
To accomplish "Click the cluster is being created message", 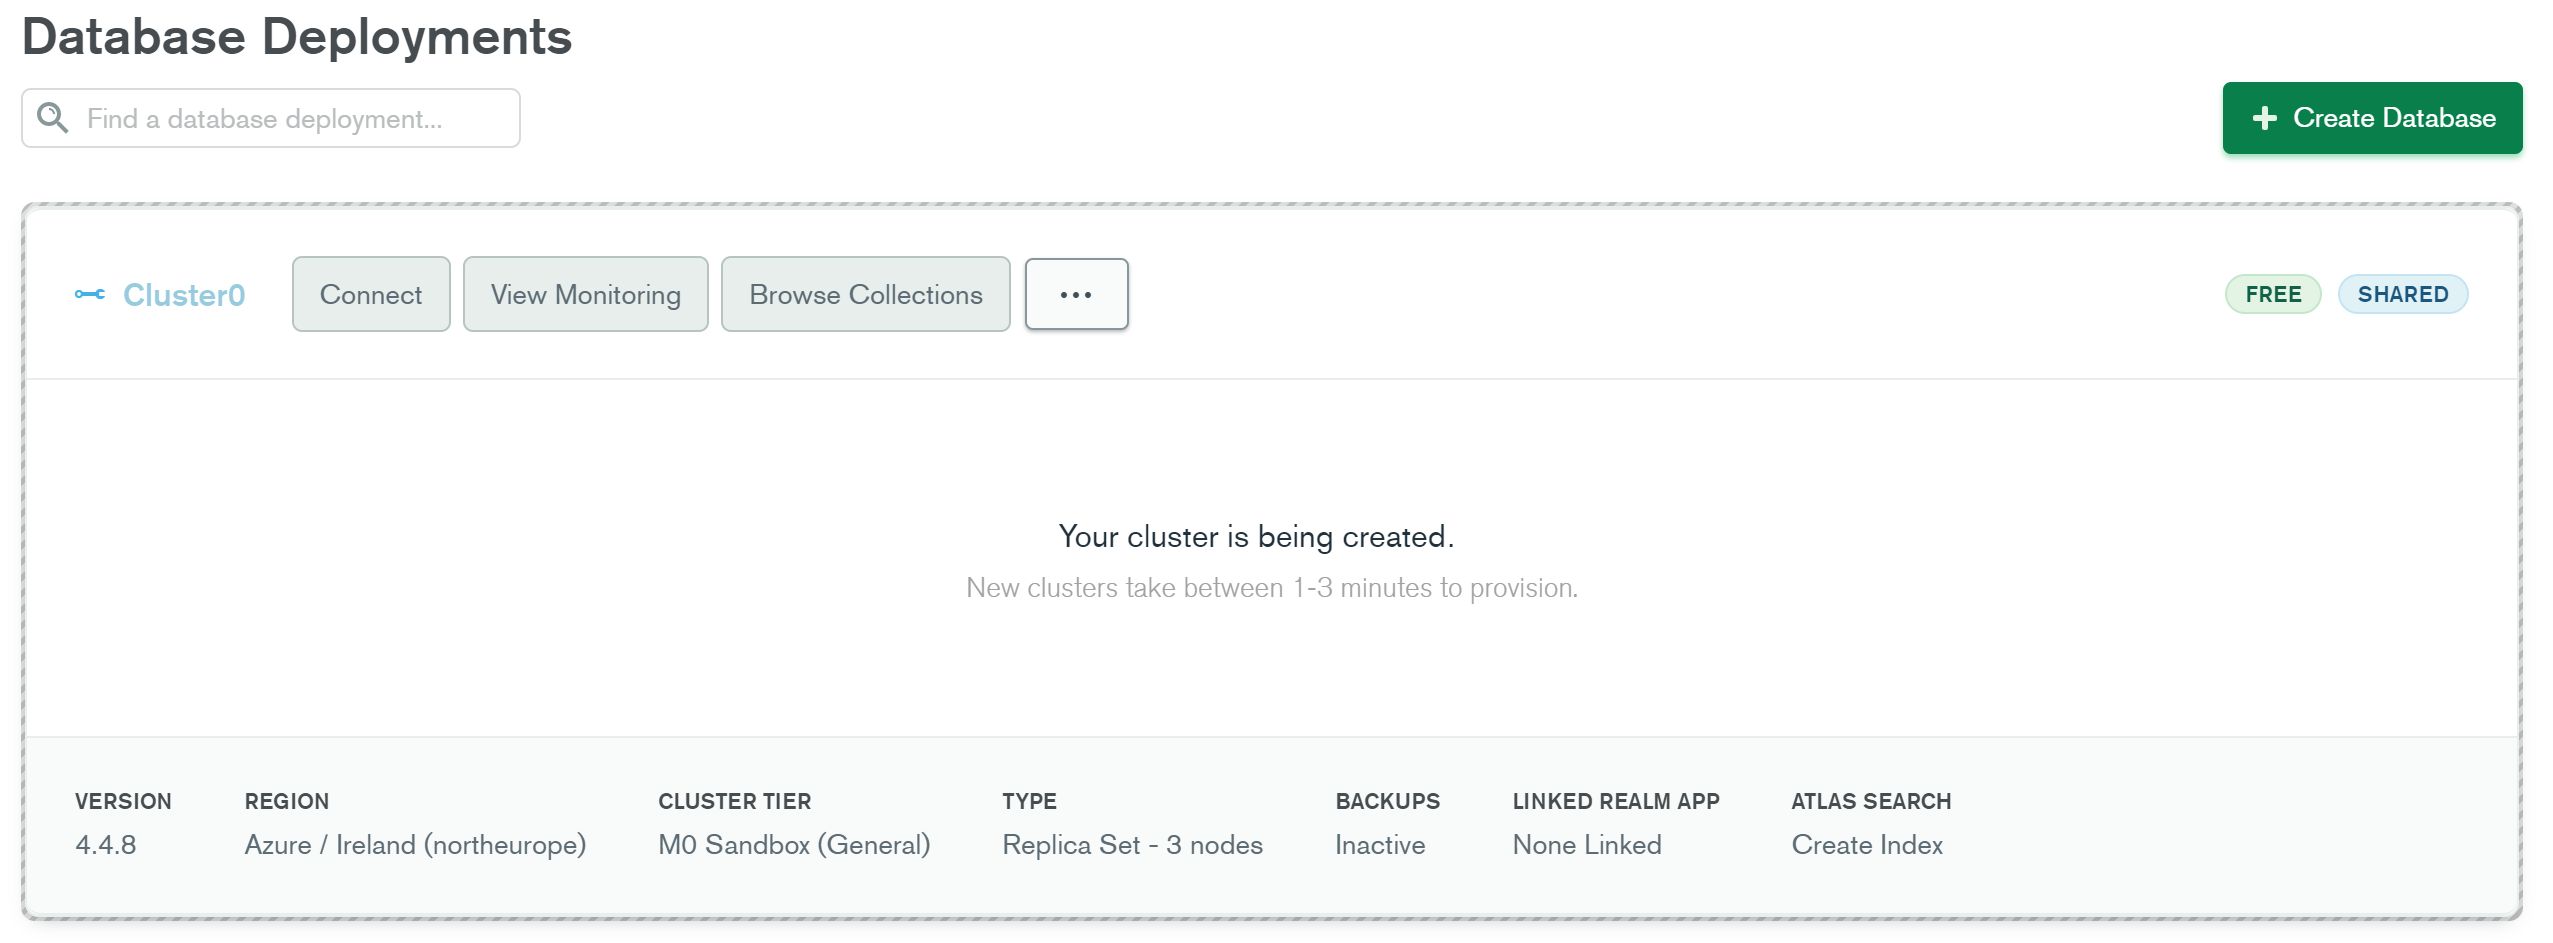I will point(1256,537).
